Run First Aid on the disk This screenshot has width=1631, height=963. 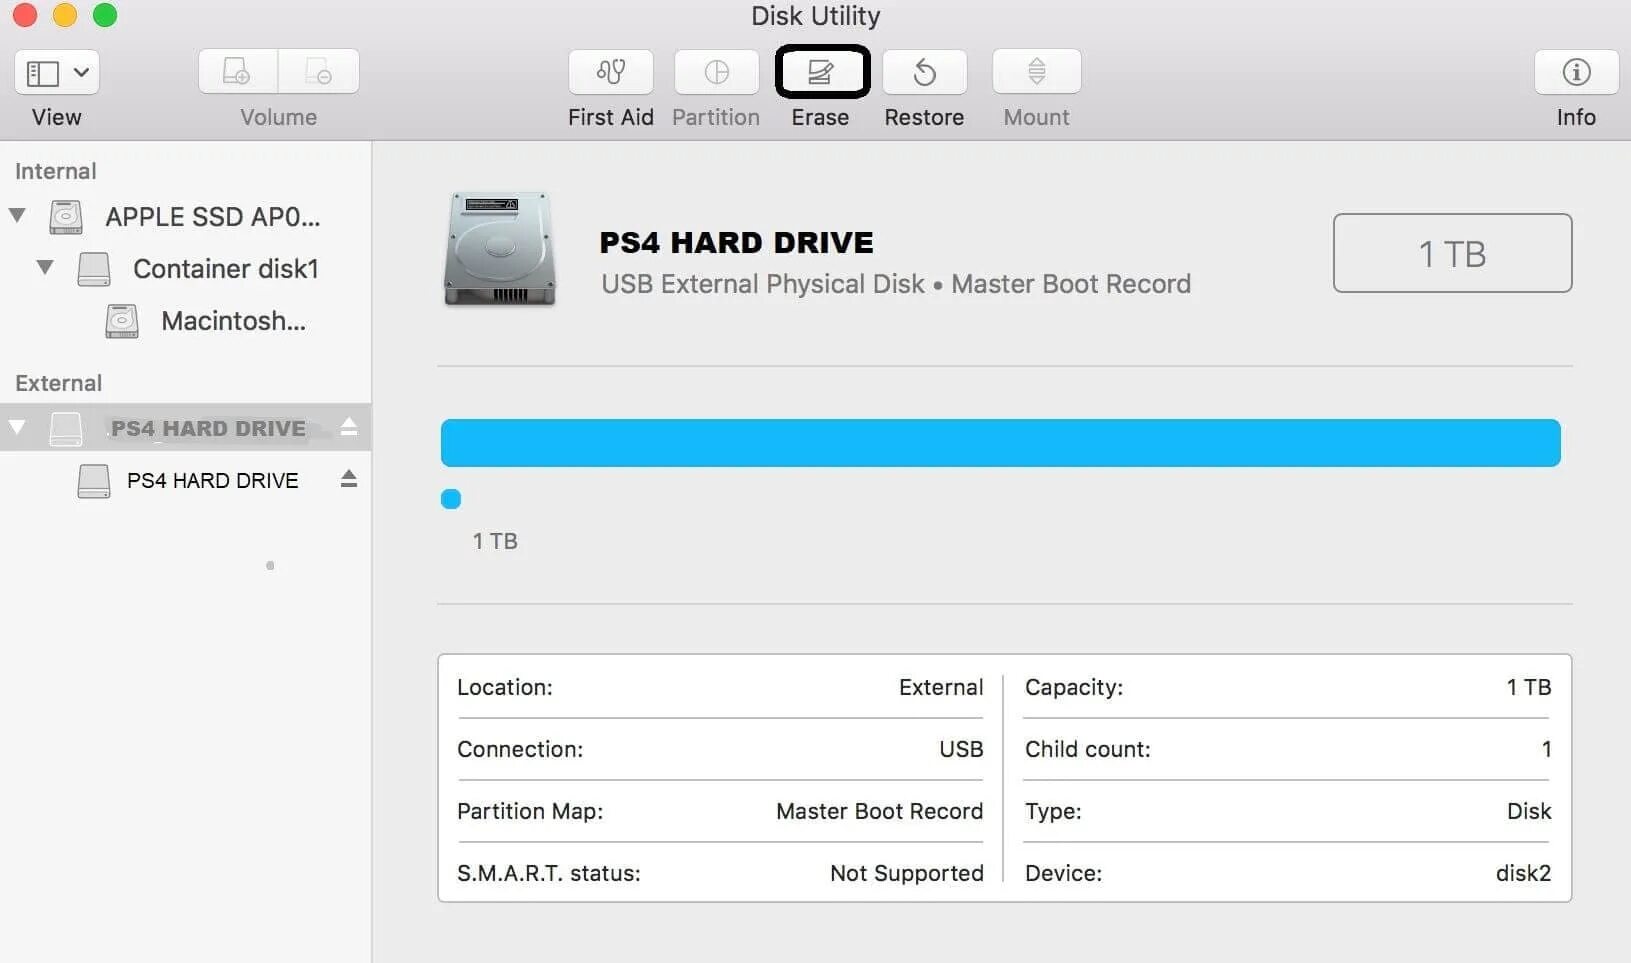[x=611, y=72]
